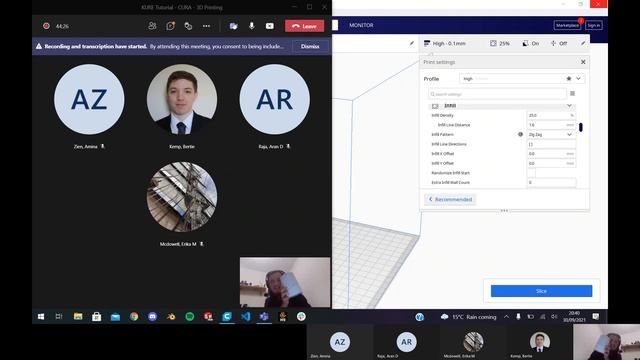Open the meeting chat in Teams
This screenshot has width=640, height=360.
coord(170,26)
